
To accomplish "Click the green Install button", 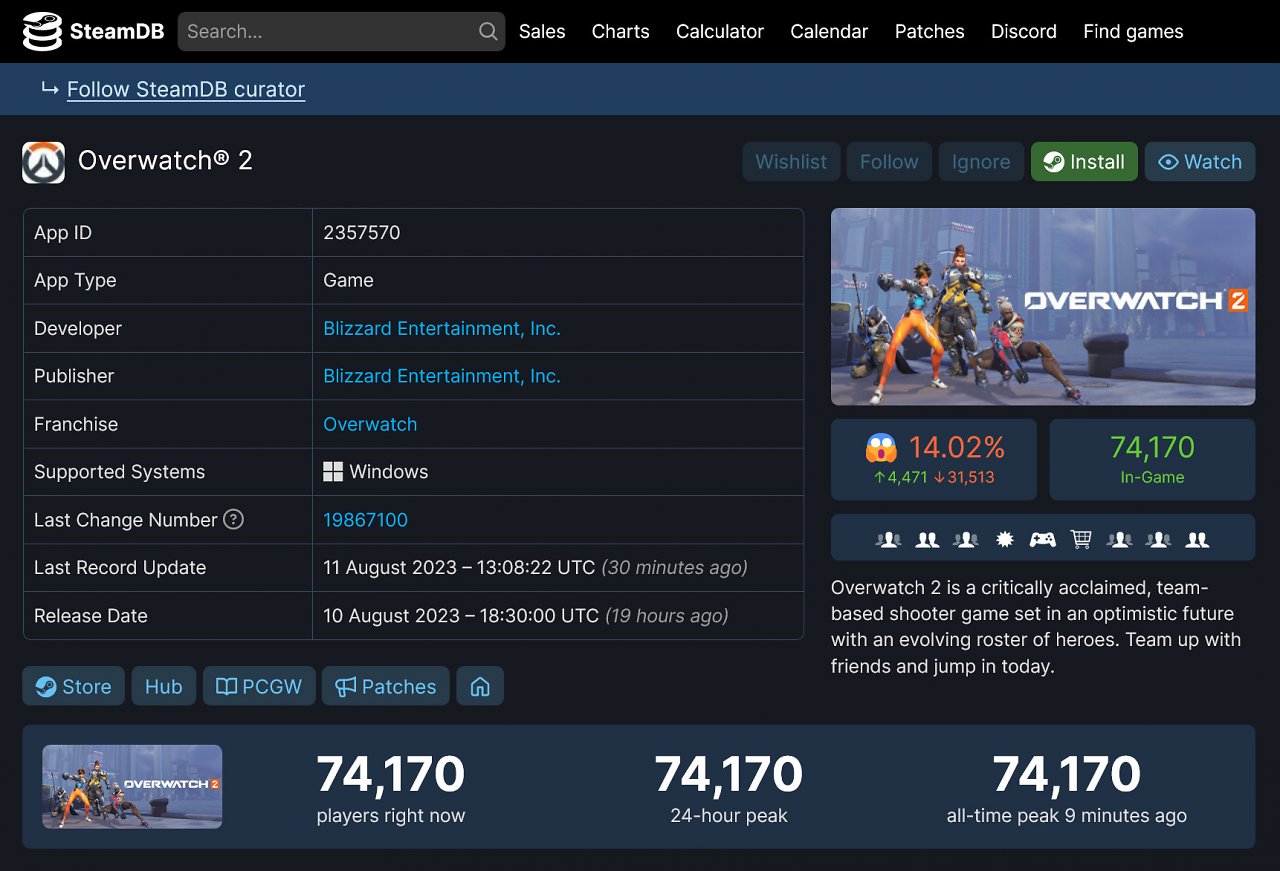I will [x=1084, y=162].
